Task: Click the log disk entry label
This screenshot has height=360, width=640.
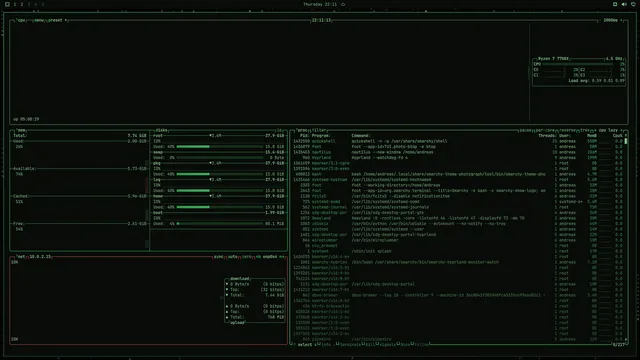Action: click(x=157, y=180)
